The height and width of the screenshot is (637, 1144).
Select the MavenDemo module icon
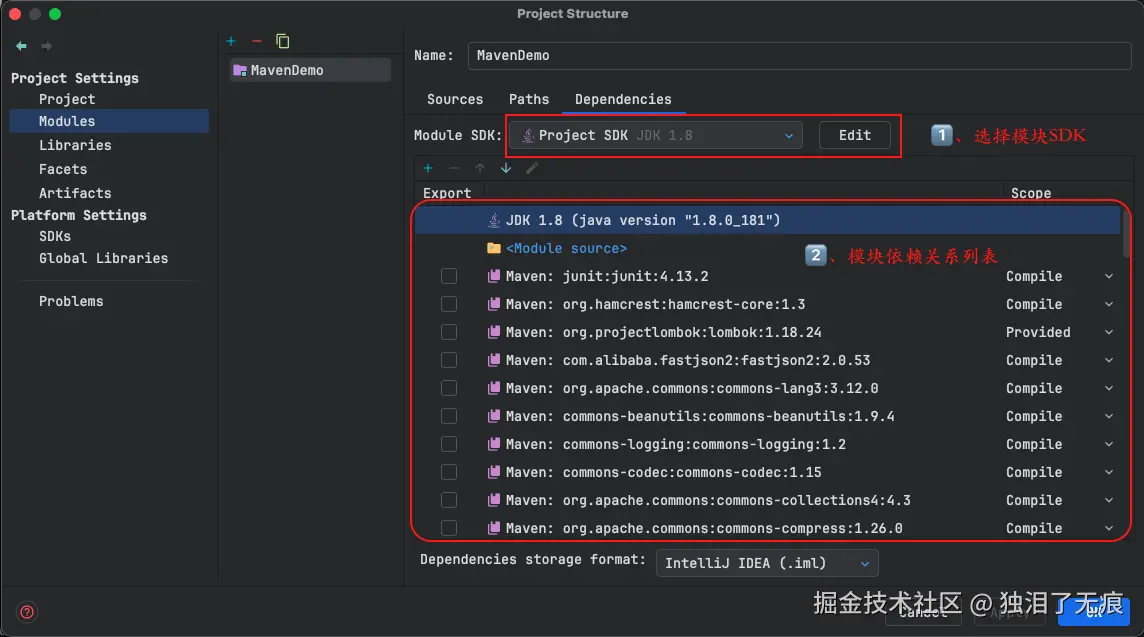click(x=239, y=70)
